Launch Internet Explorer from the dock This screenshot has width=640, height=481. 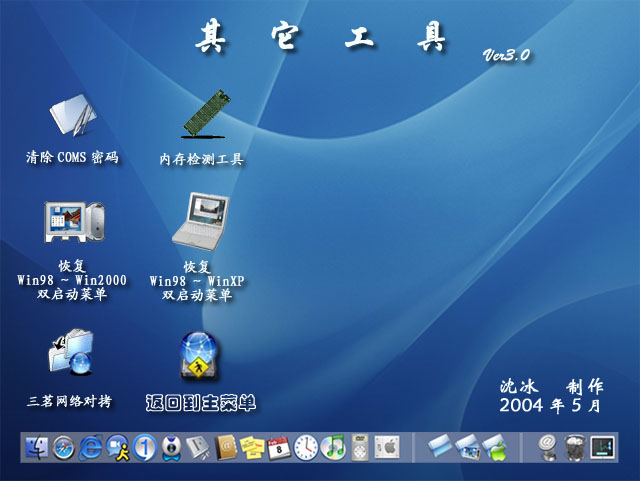point(90,448)
